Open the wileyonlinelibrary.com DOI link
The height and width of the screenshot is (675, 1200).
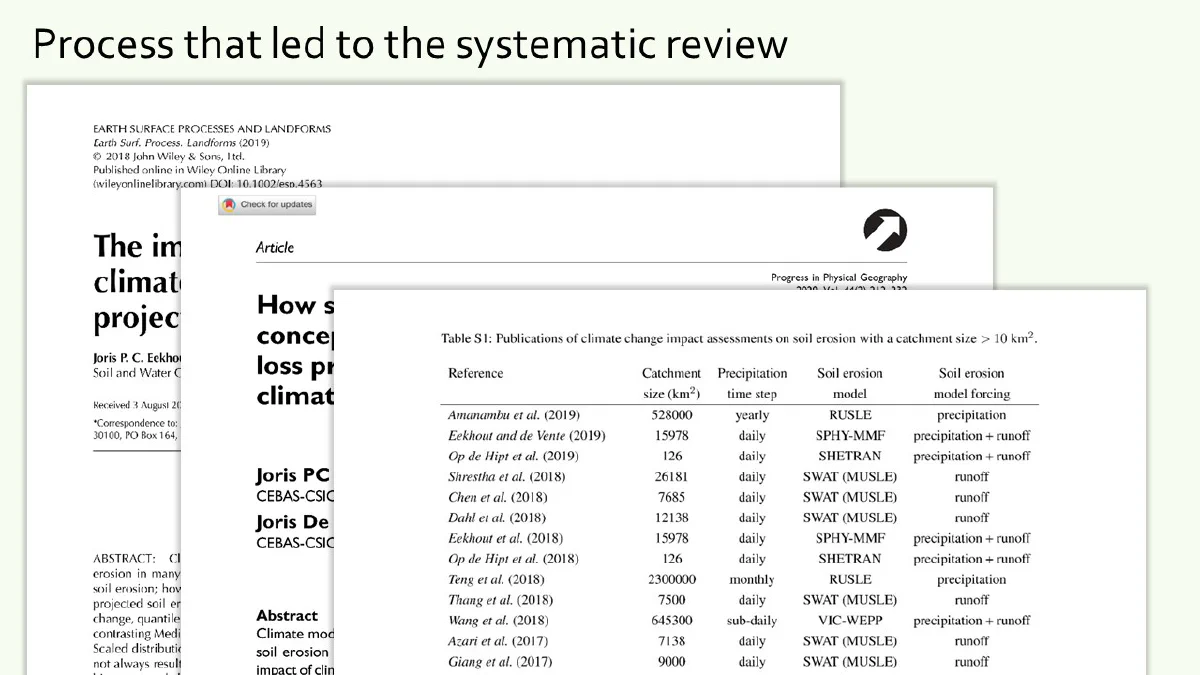click(208, 184)
